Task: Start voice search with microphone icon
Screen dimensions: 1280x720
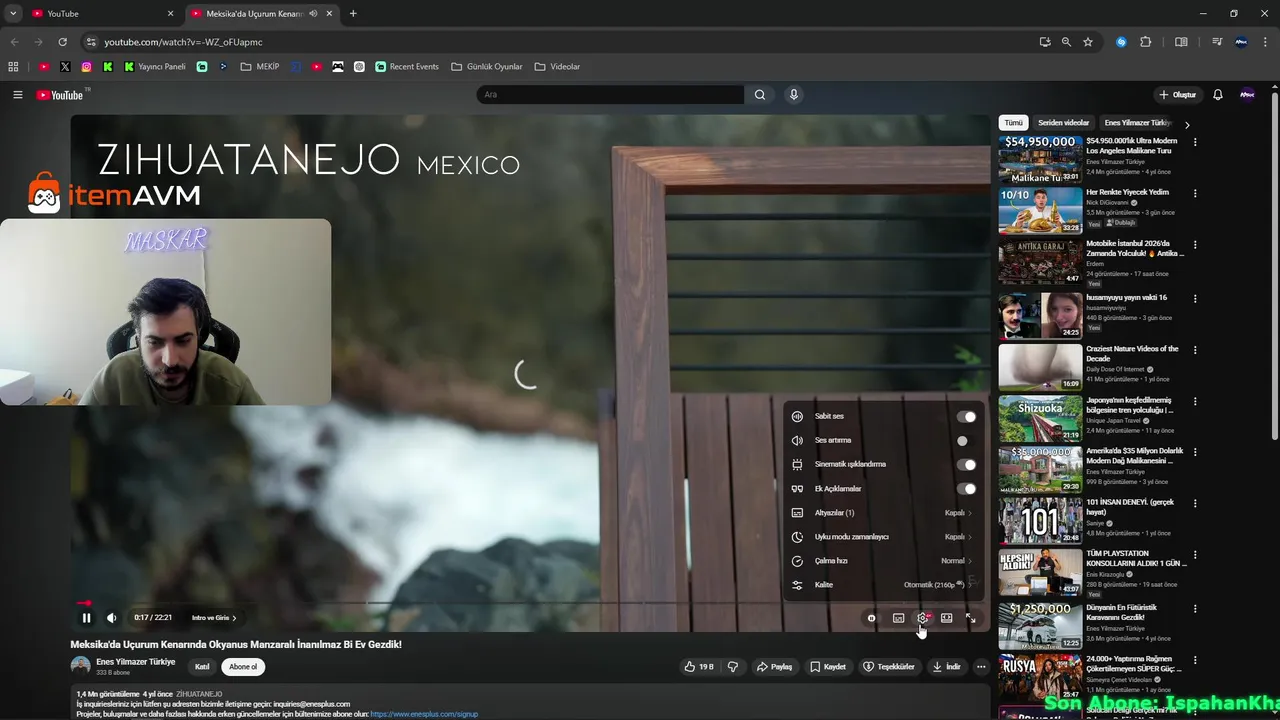Action: (794, 95)
